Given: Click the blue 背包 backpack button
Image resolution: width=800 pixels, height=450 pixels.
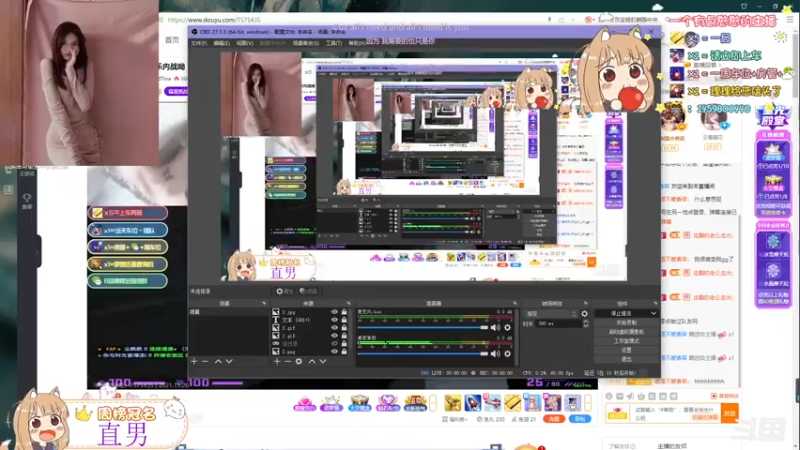Looking at the screenshot, I should [x=580, y=419].
